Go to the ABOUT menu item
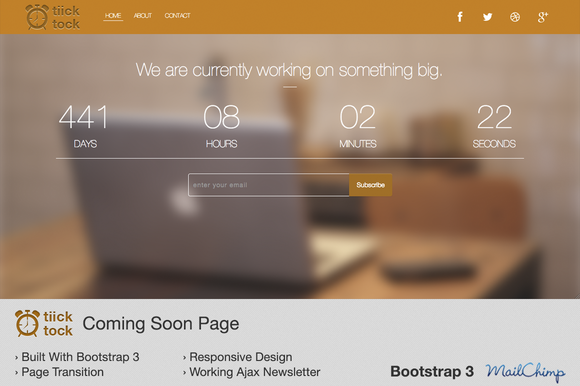This screenshot has width=580, height=386. coord(142,16)
